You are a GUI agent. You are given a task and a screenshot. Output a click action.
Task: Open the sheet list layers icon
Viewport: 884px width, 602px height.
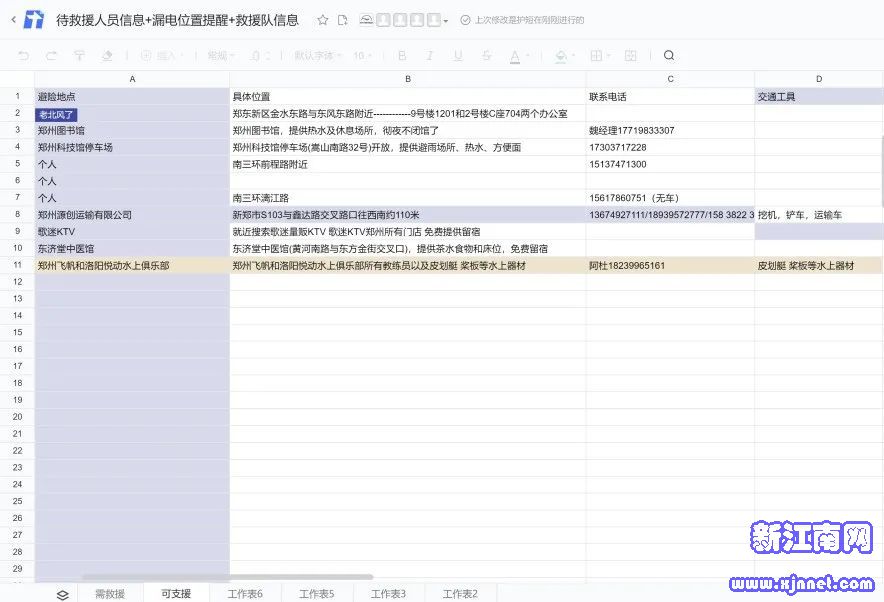[62, 594]
